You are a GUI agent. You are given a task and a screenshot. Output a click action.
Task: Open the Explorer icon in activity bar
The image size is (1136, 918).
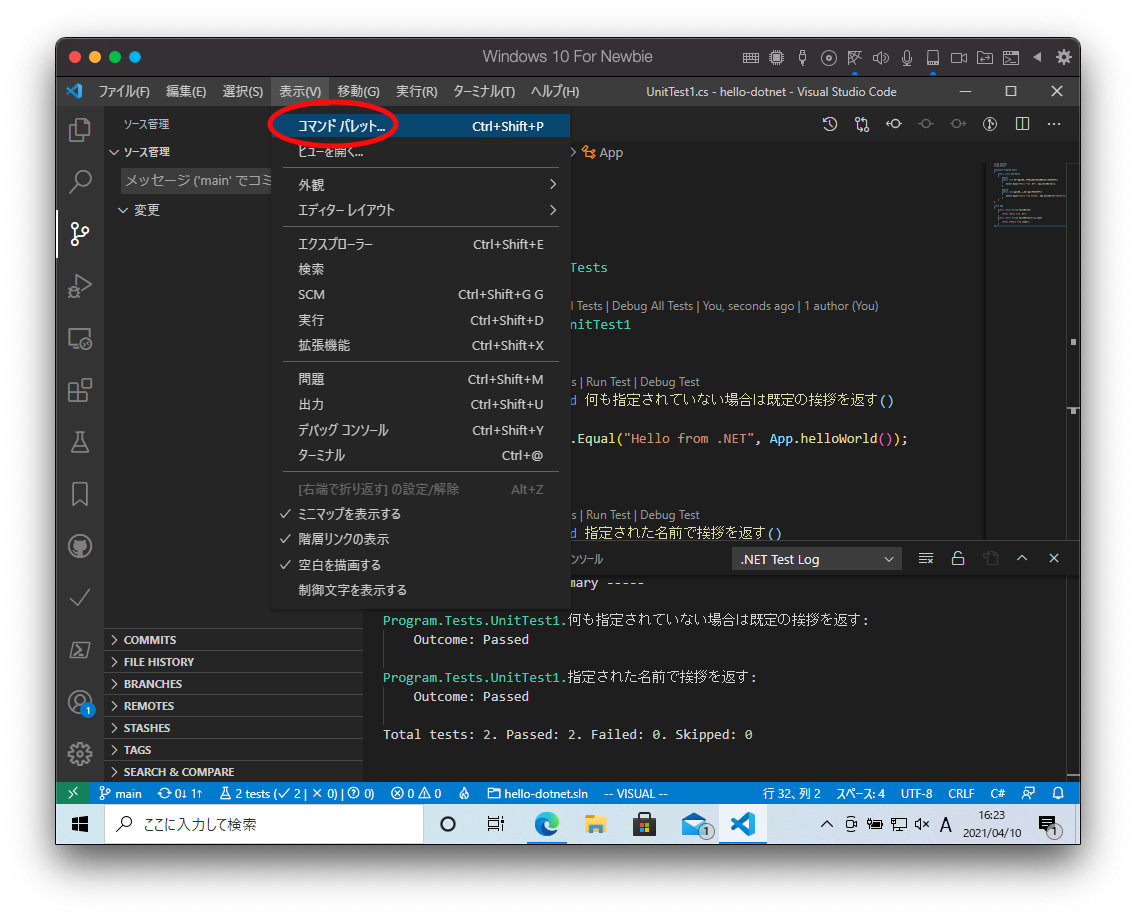point(80,130)
